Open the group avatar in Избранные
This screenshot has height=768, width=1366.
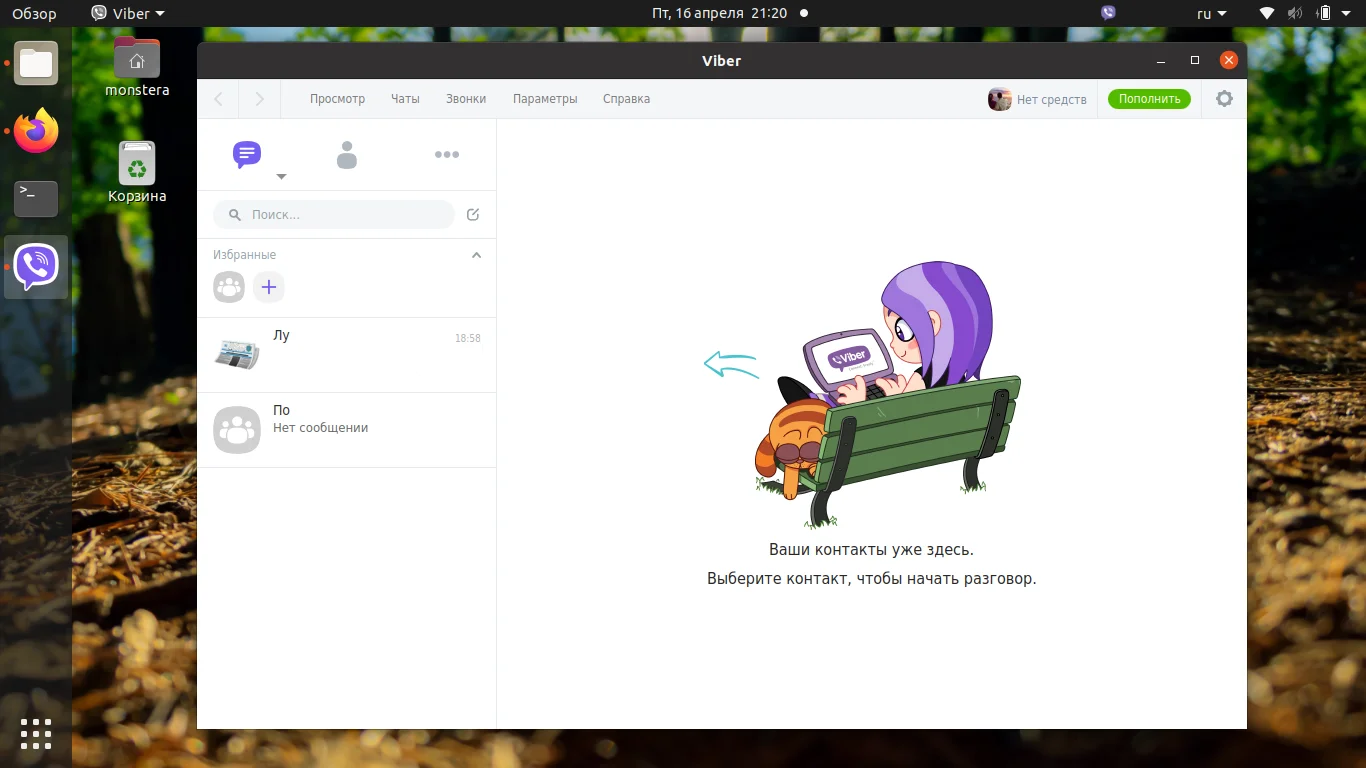pyautogui.click(x=229, y=288)
